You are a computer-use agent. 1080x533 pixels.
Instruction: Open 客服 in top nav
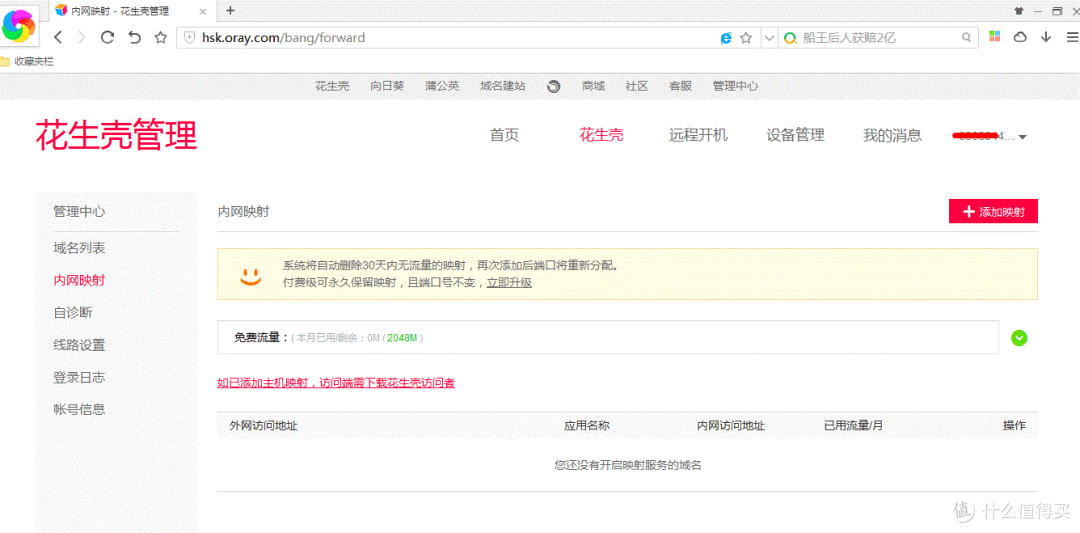tap(680, 86)
